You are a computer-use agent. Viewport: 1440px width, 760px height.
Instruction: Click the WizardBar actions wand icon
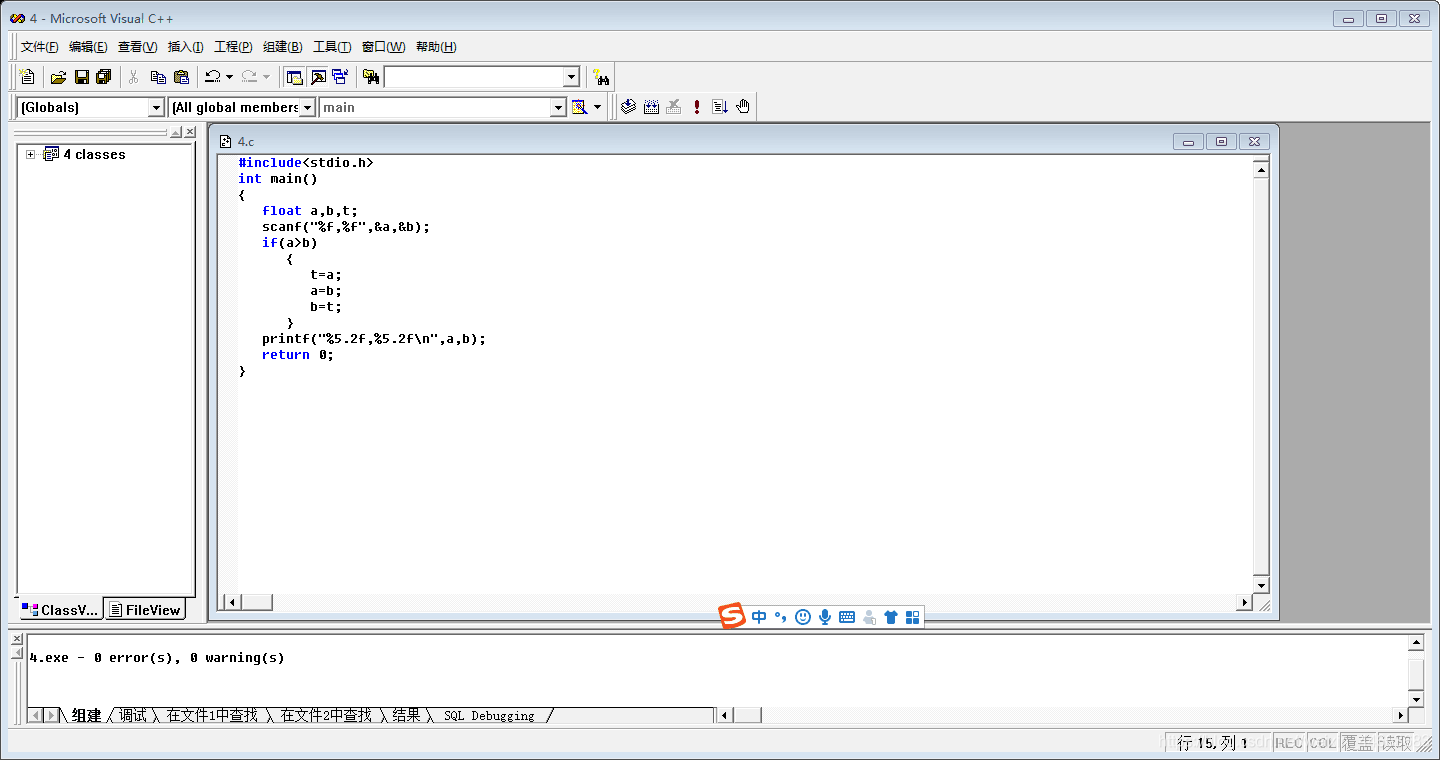579,107
